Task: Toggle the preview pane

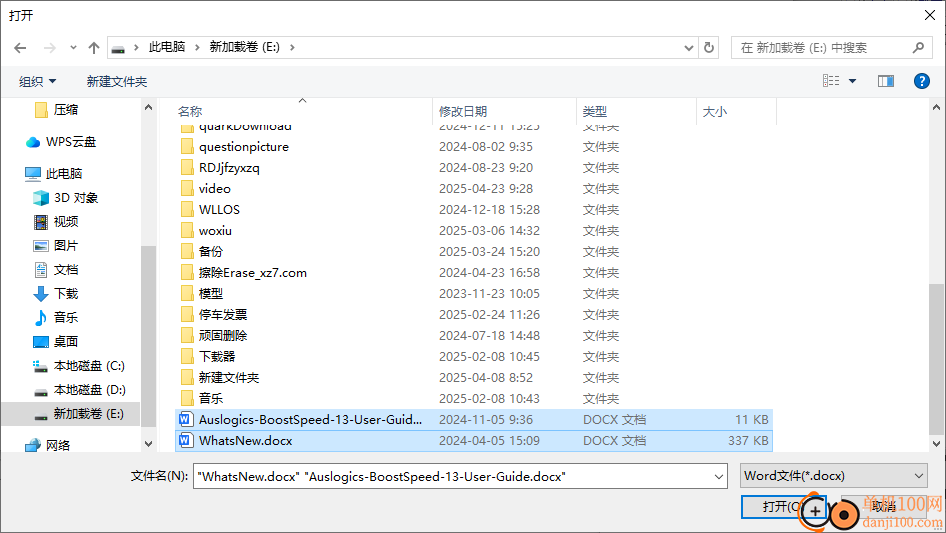Action: pyautogui.click(x=886, y=81)
